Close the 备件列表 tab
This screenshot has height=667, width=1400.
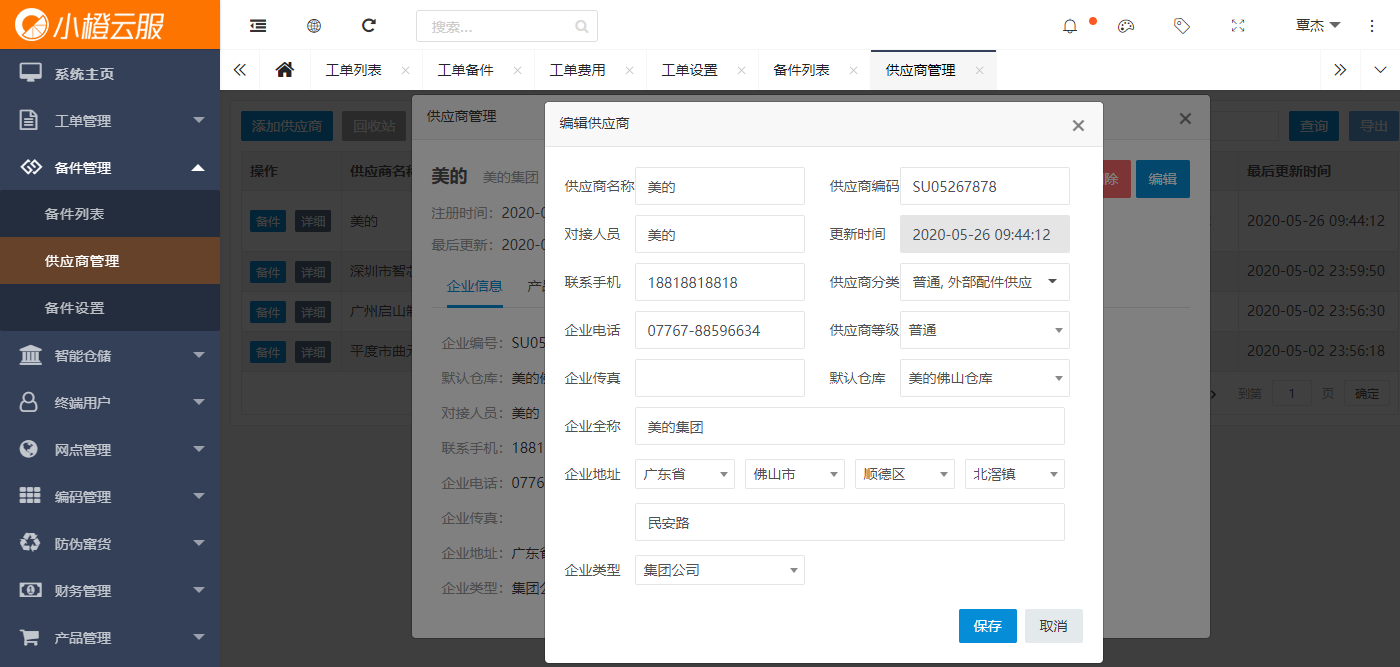pos(853,70)
